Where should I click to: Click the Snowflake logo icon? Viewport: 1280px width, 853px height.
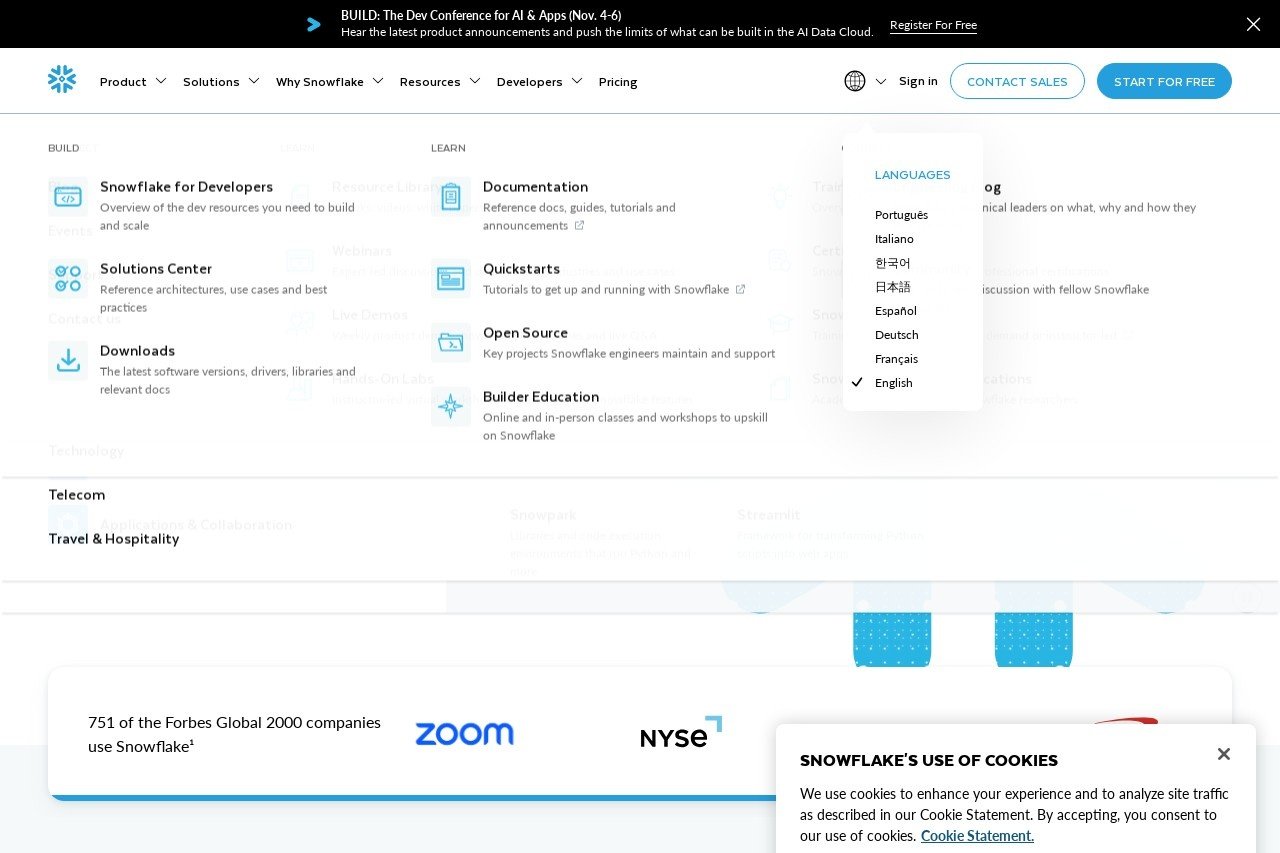click(62, 80)
